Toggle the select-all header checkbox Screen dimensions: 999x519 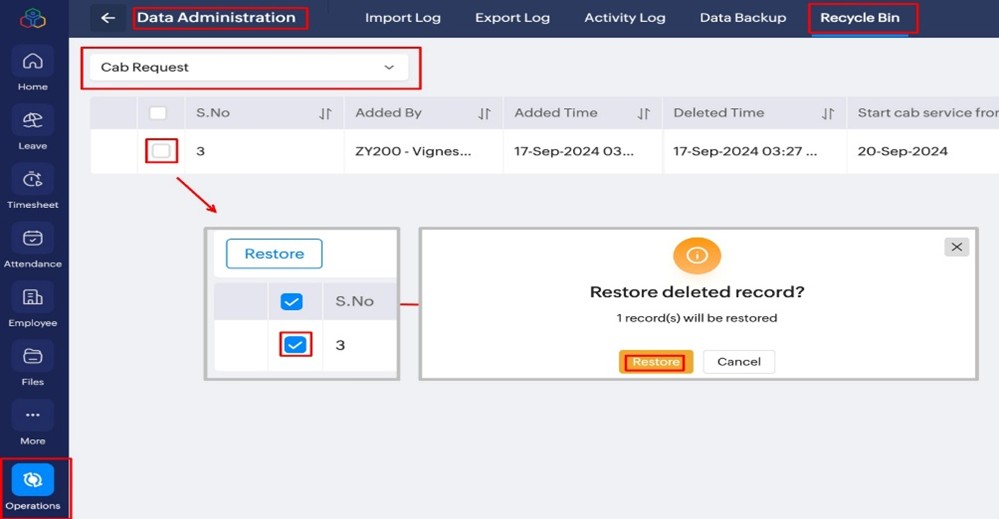(158, 113)
